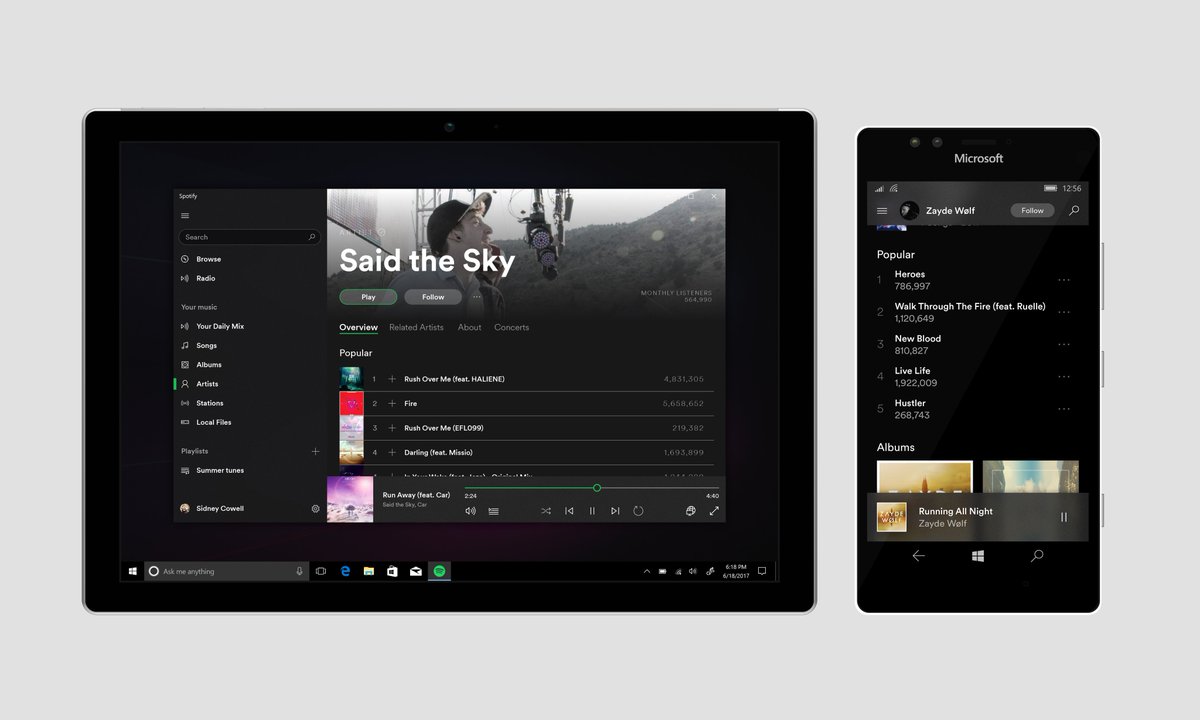Add a new playlist with the plus icon
The image size is (1200, 720).
[x=316, y=451]
